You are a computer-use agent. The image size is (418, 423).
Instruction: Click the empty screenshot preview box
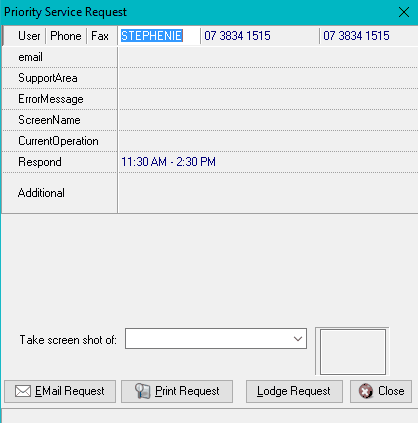pos(353,352)
